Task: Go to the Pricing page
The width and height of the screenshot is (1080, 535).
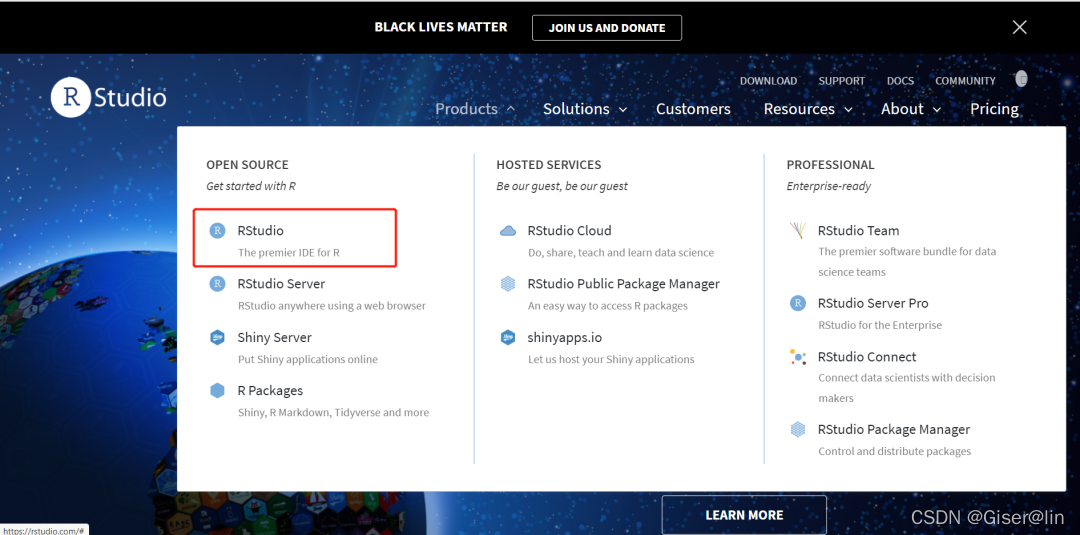Action: [994, 109]
